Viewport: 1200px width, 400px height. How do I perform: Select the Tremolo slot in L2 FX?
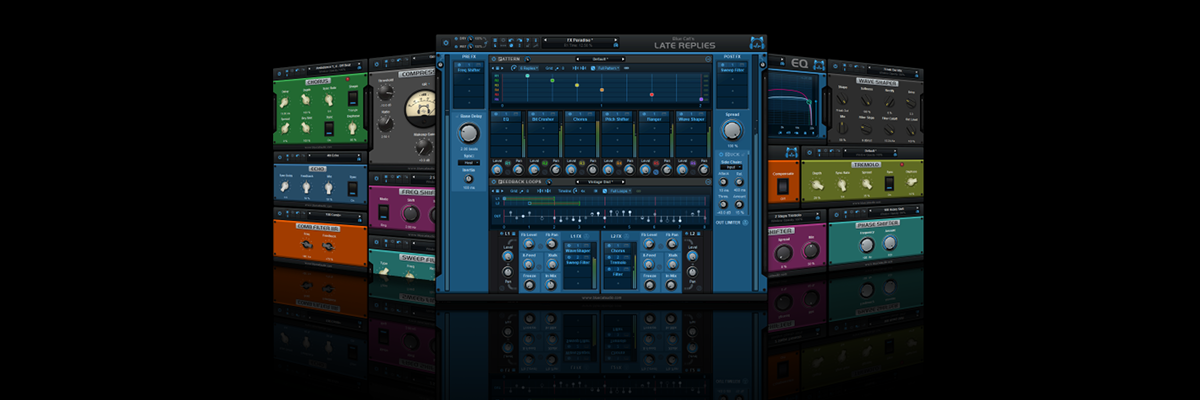tap(618, 263)
